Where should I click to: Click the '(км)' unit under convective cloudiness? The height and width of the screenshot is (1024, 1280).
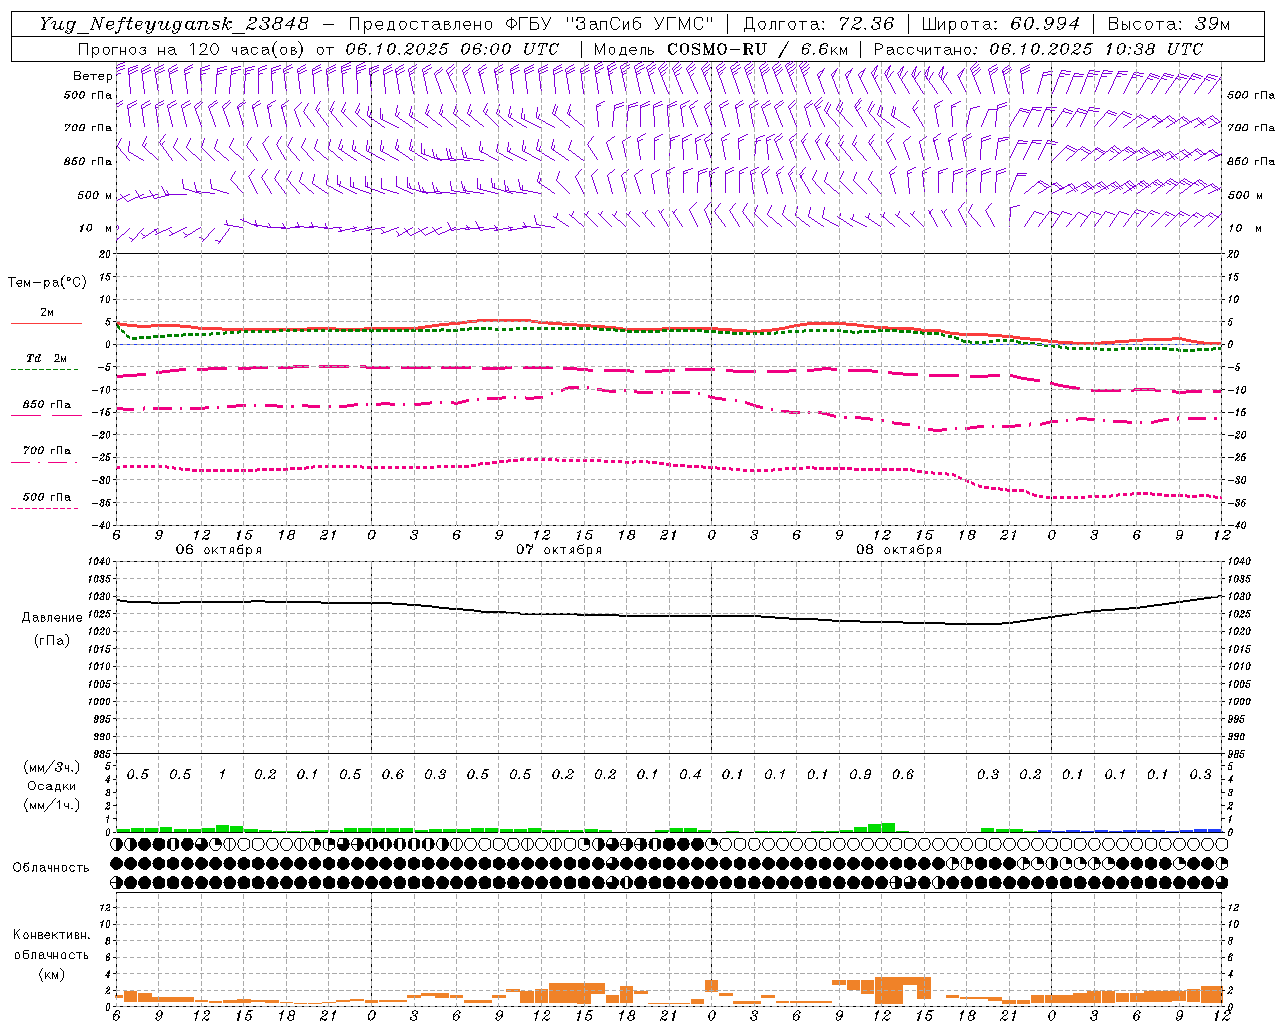coord(52,974)
